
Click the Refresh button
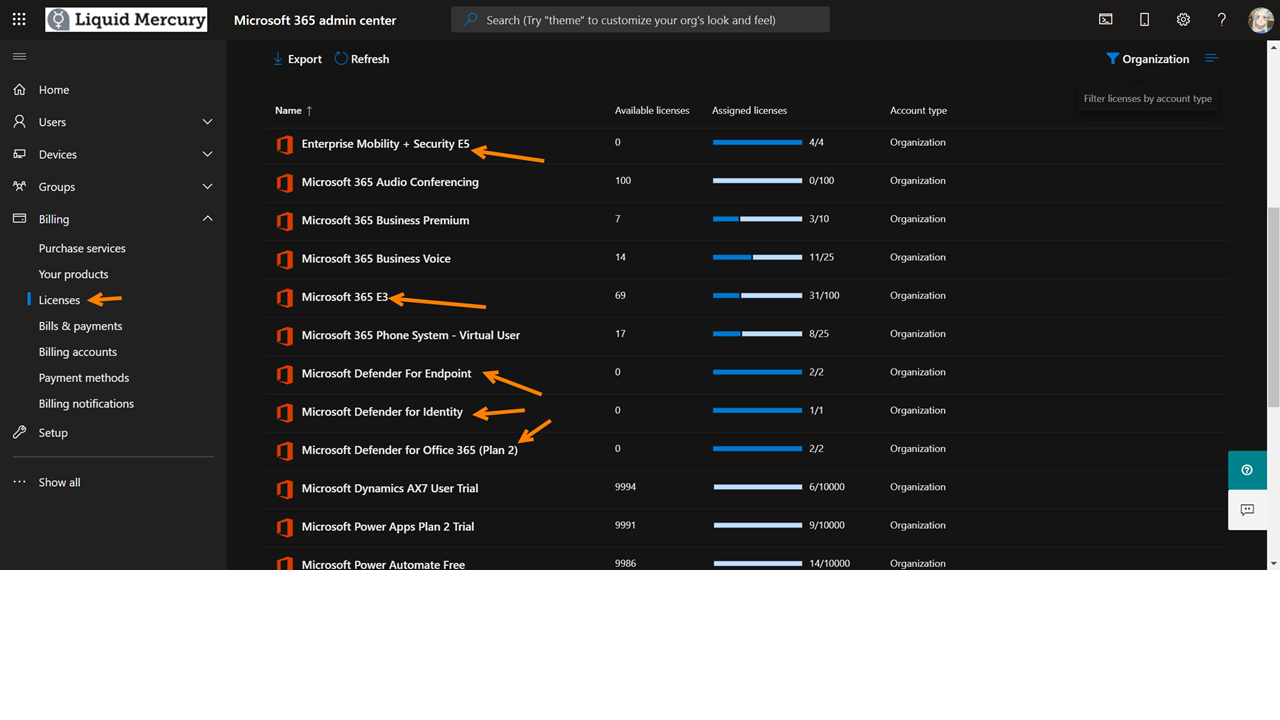tap(362, 59)
